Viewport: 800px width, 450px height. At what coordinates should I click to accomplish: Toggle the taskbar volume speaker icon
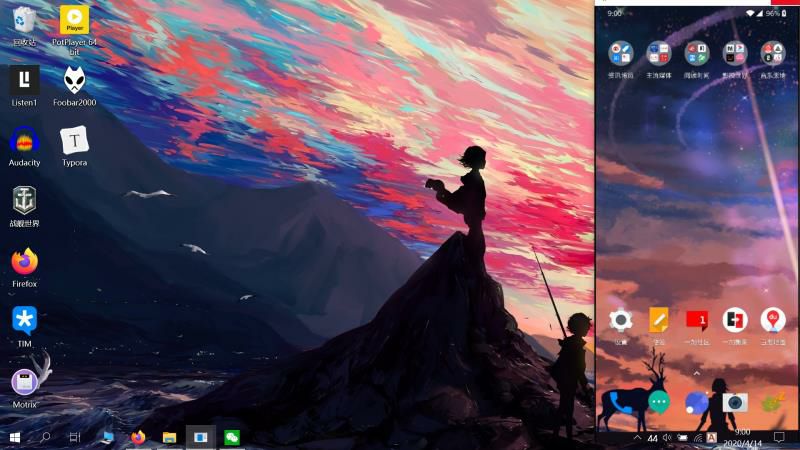(x=667, y=438)
